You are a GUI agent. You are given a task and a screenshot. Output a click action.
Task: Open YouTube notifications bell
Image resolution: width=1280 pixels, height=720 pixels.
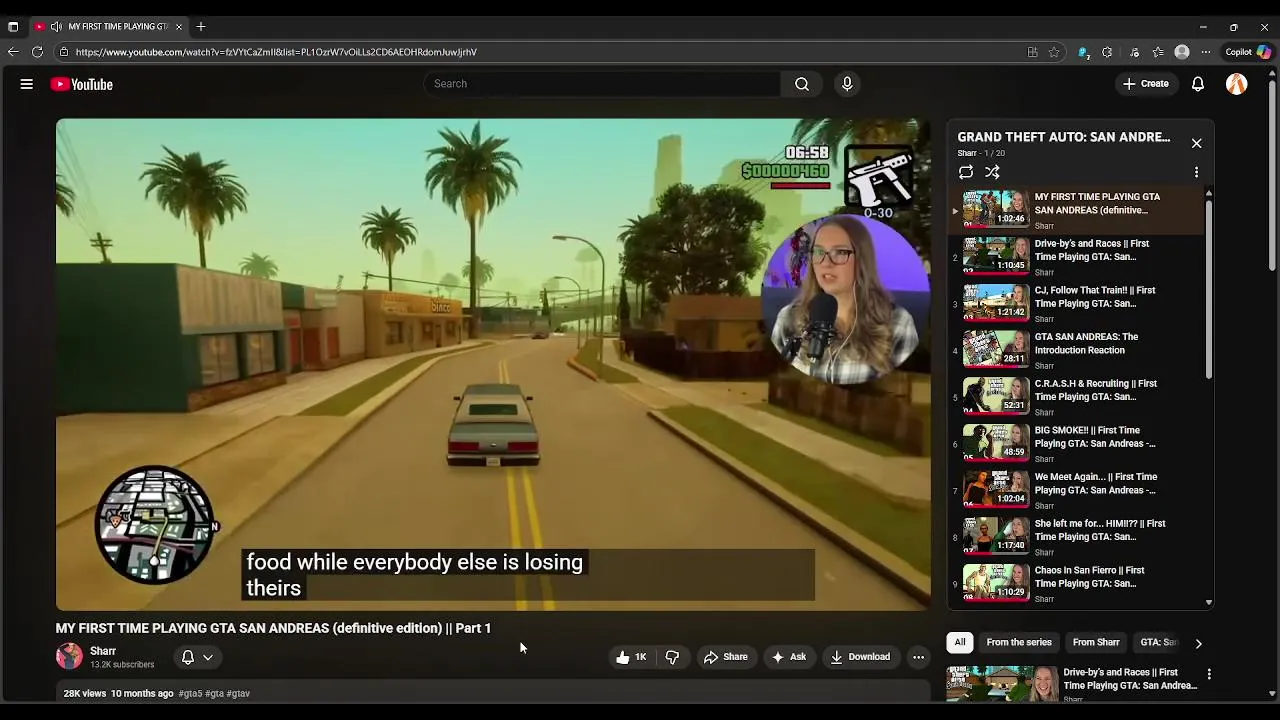(x=1198, y=84)
